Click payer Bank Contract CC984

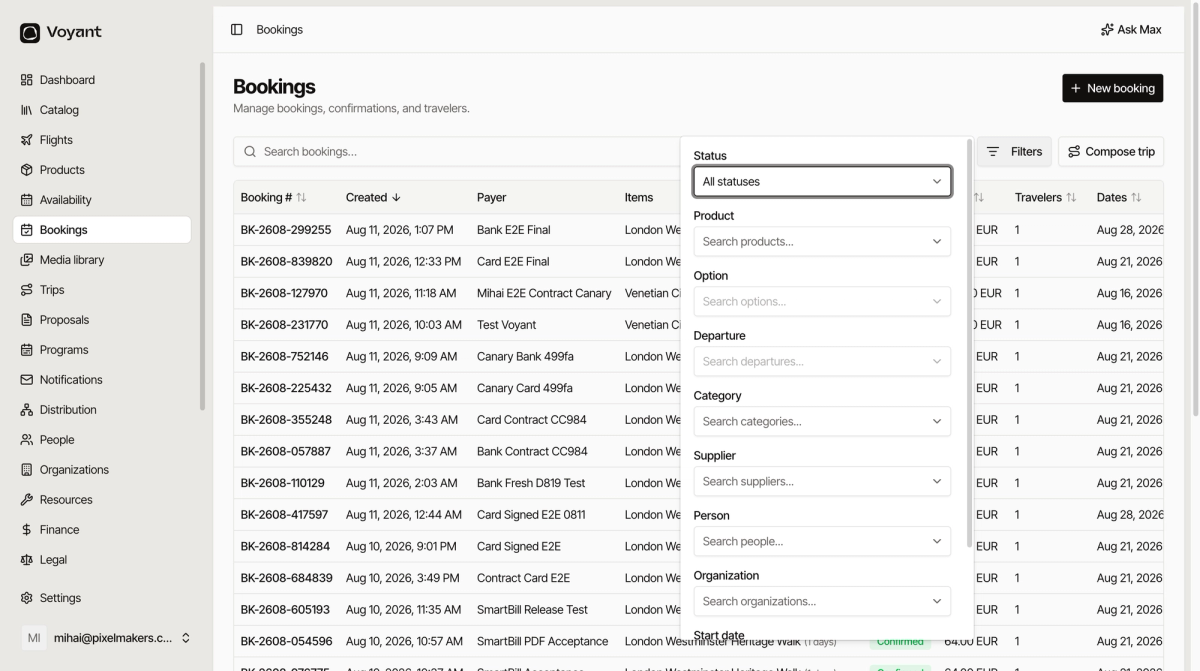click(x=532, y=452)
